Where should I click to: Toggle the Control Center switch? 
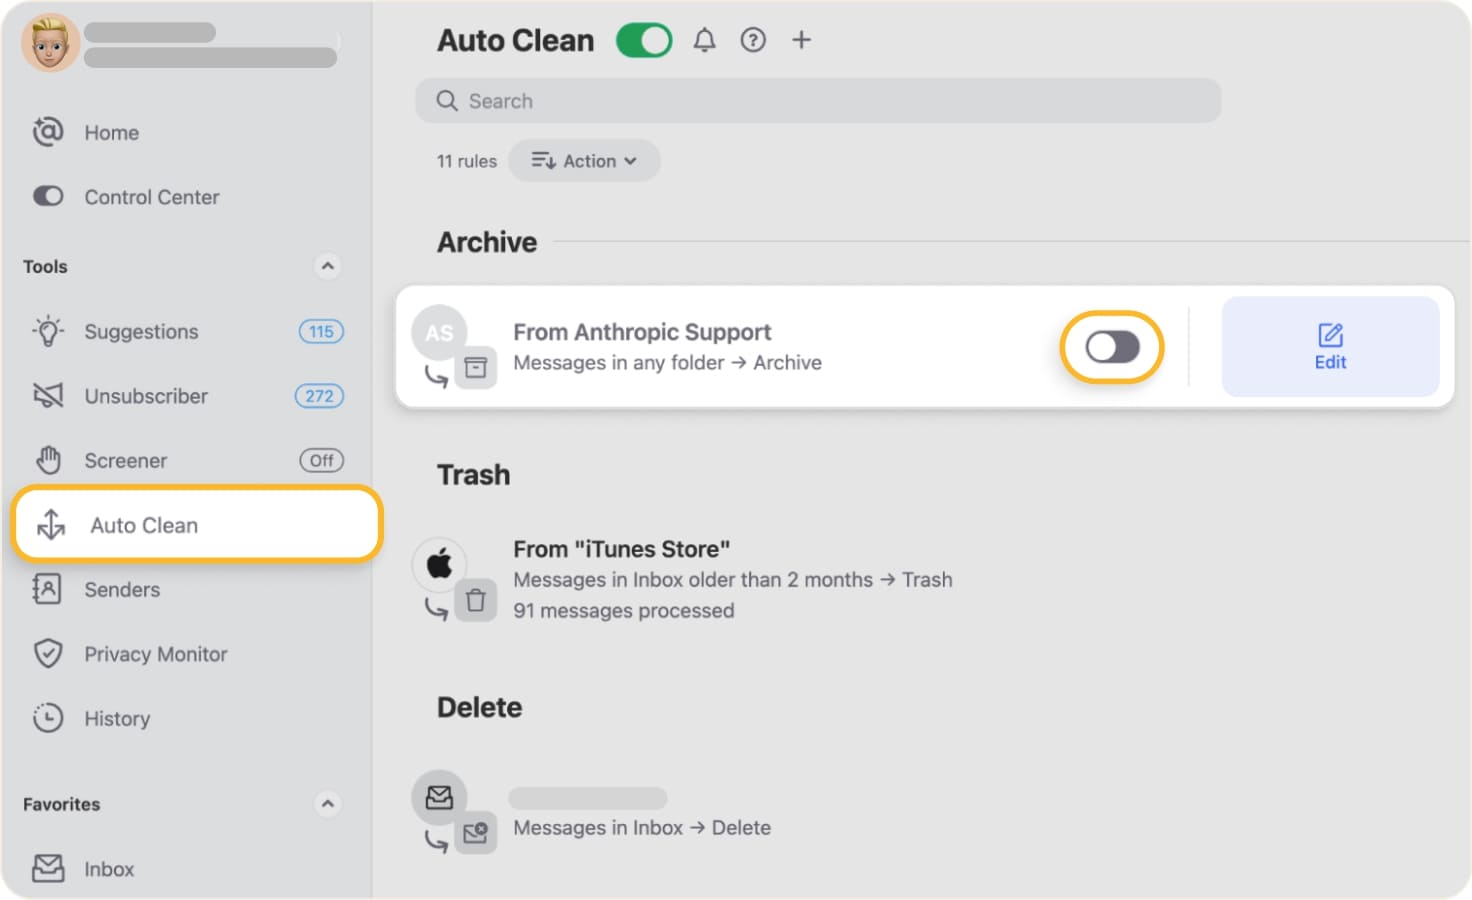(x=48, y=196)
